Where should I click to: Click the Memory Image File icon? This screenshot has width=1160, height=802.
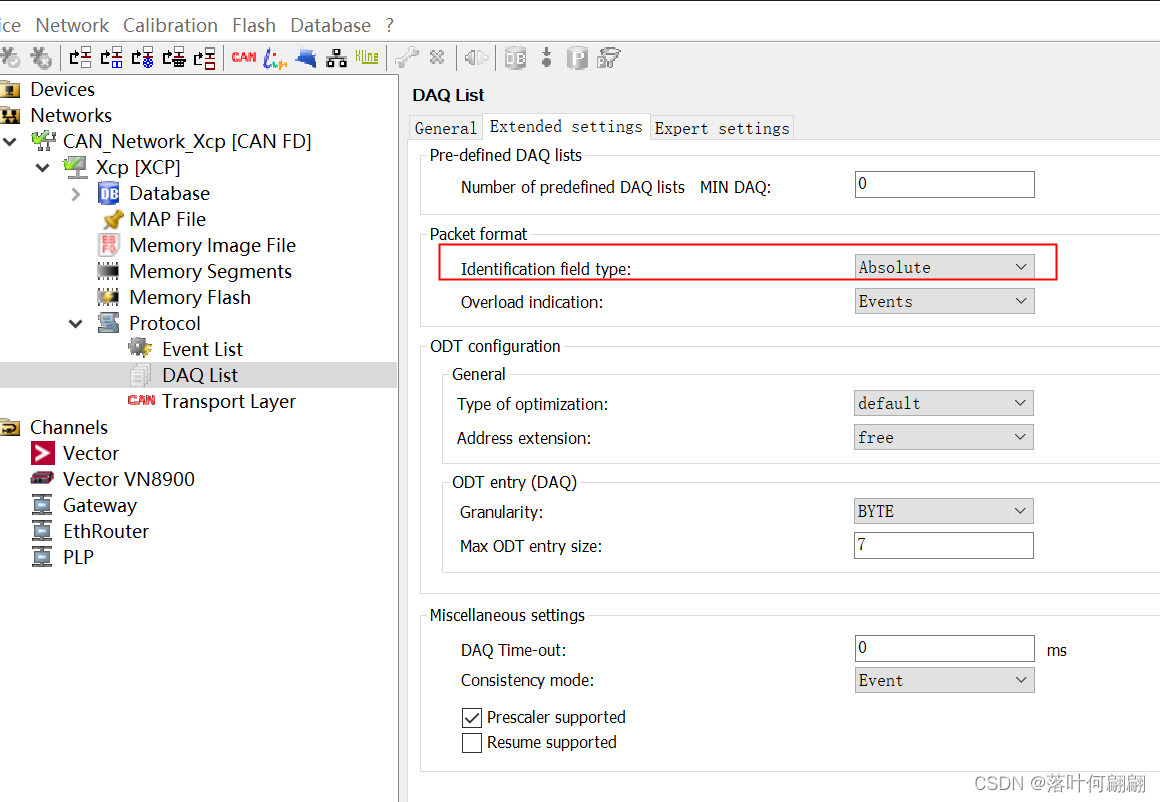109,245
